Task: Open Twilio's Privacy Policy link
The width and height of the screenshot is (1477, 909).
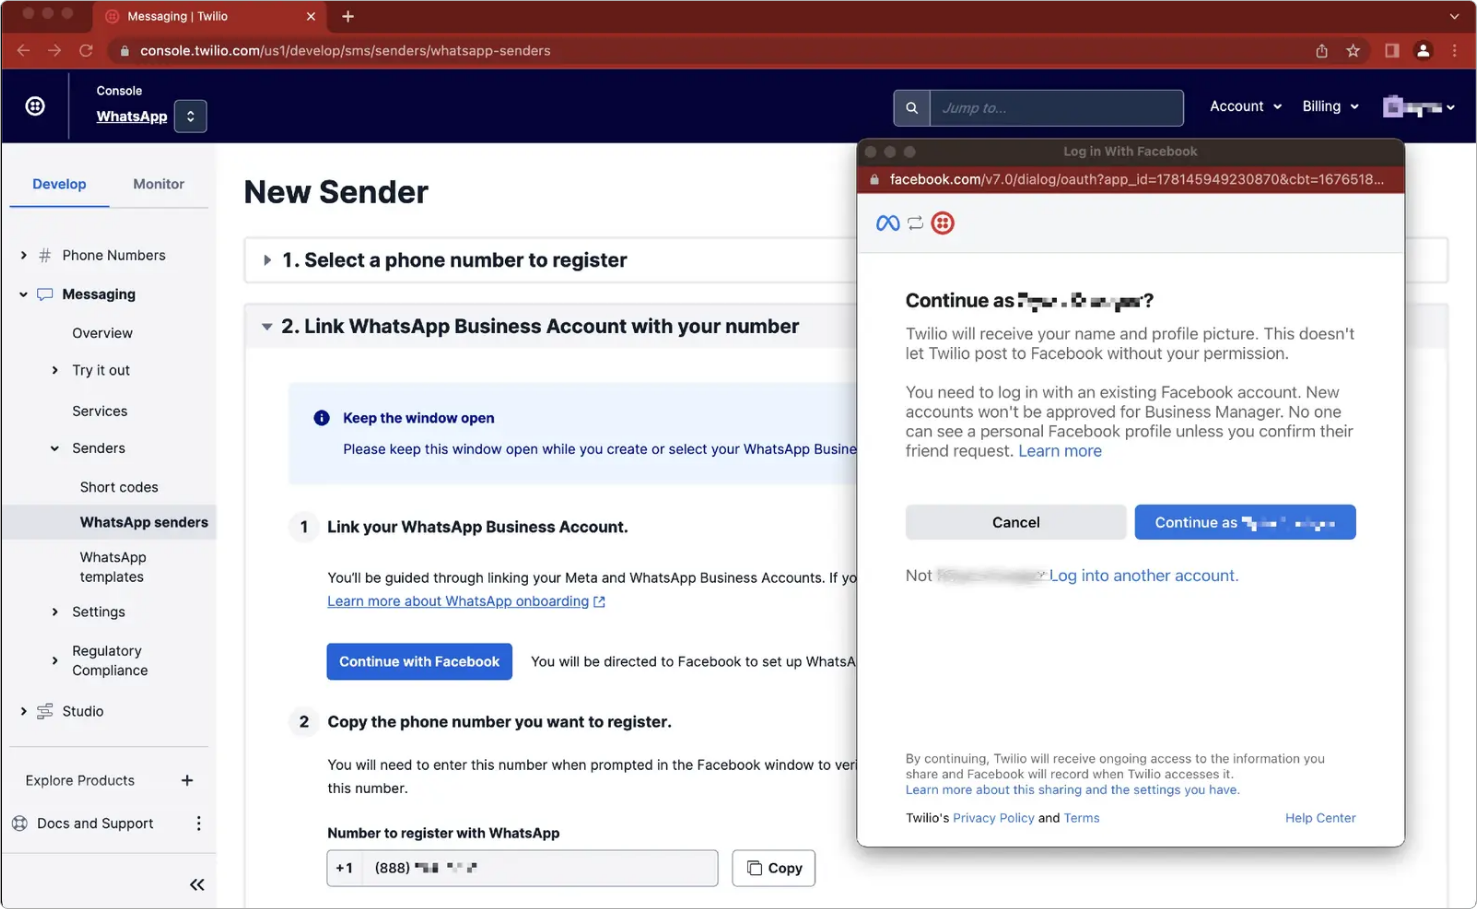Action: pyautogui.click(x=993, y=818)
